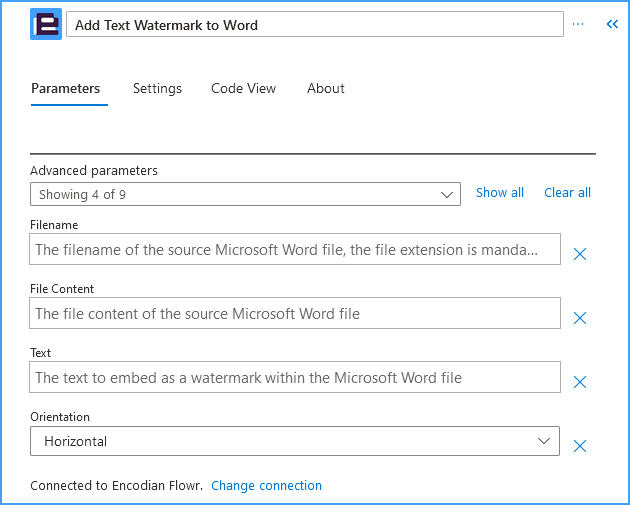Screen dimensions: 630x505
Task: Focus the Text watermark input field
Action: coord(295,377)
